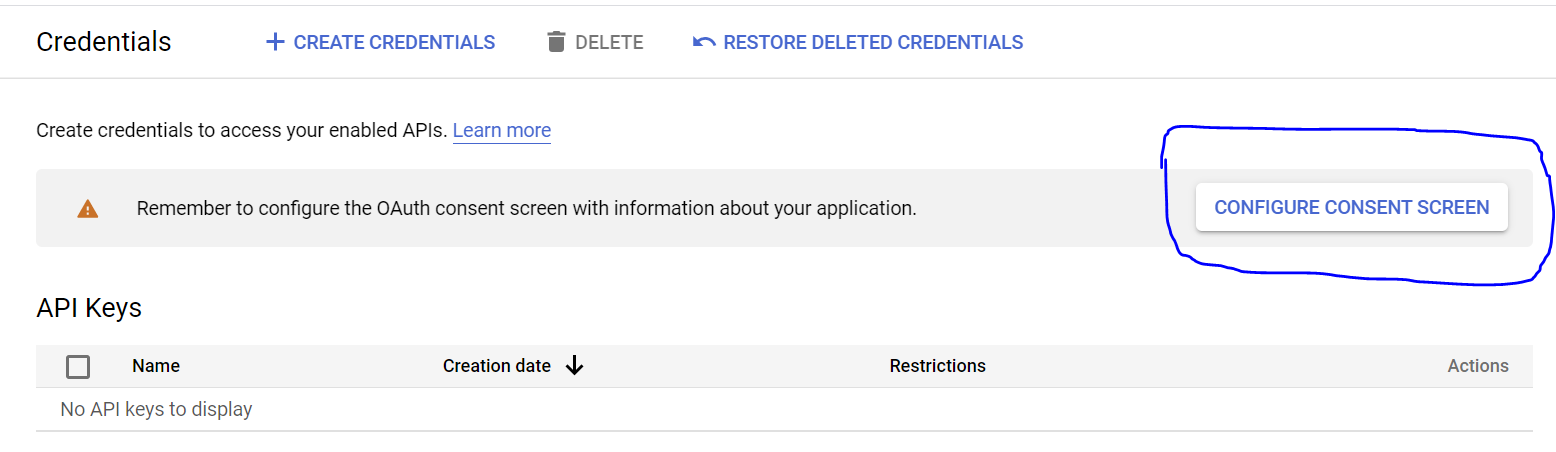Viewport: 1556px width, 452px height.
Task: Tick the select-all checkbox in API Keys table
Action: 78,367
